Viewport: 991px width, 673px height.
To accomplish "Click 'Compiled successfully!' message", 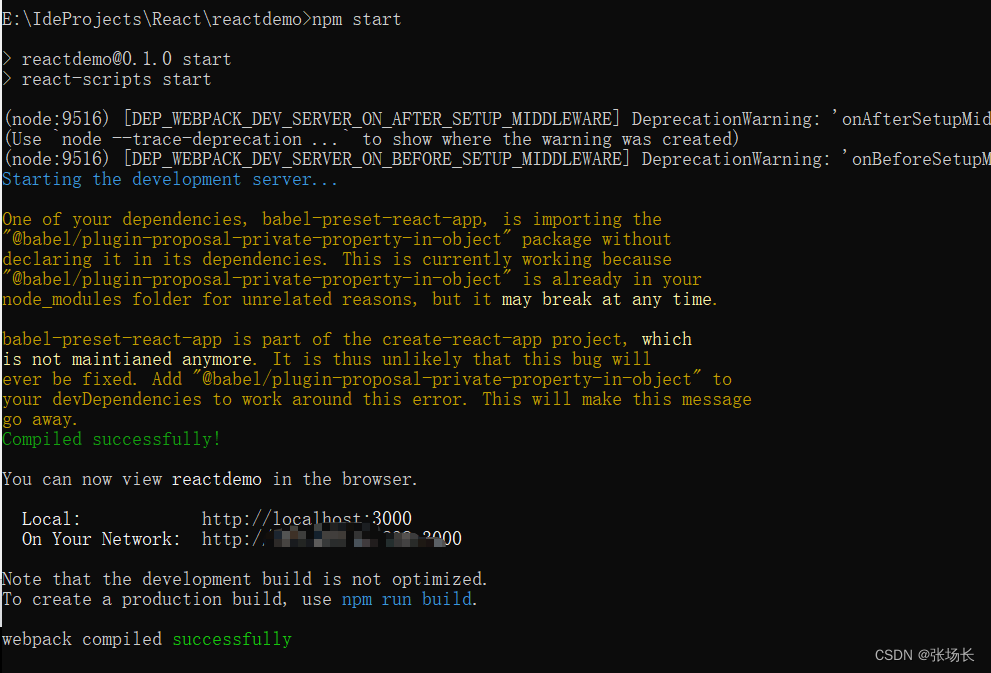I will [111, 439].
